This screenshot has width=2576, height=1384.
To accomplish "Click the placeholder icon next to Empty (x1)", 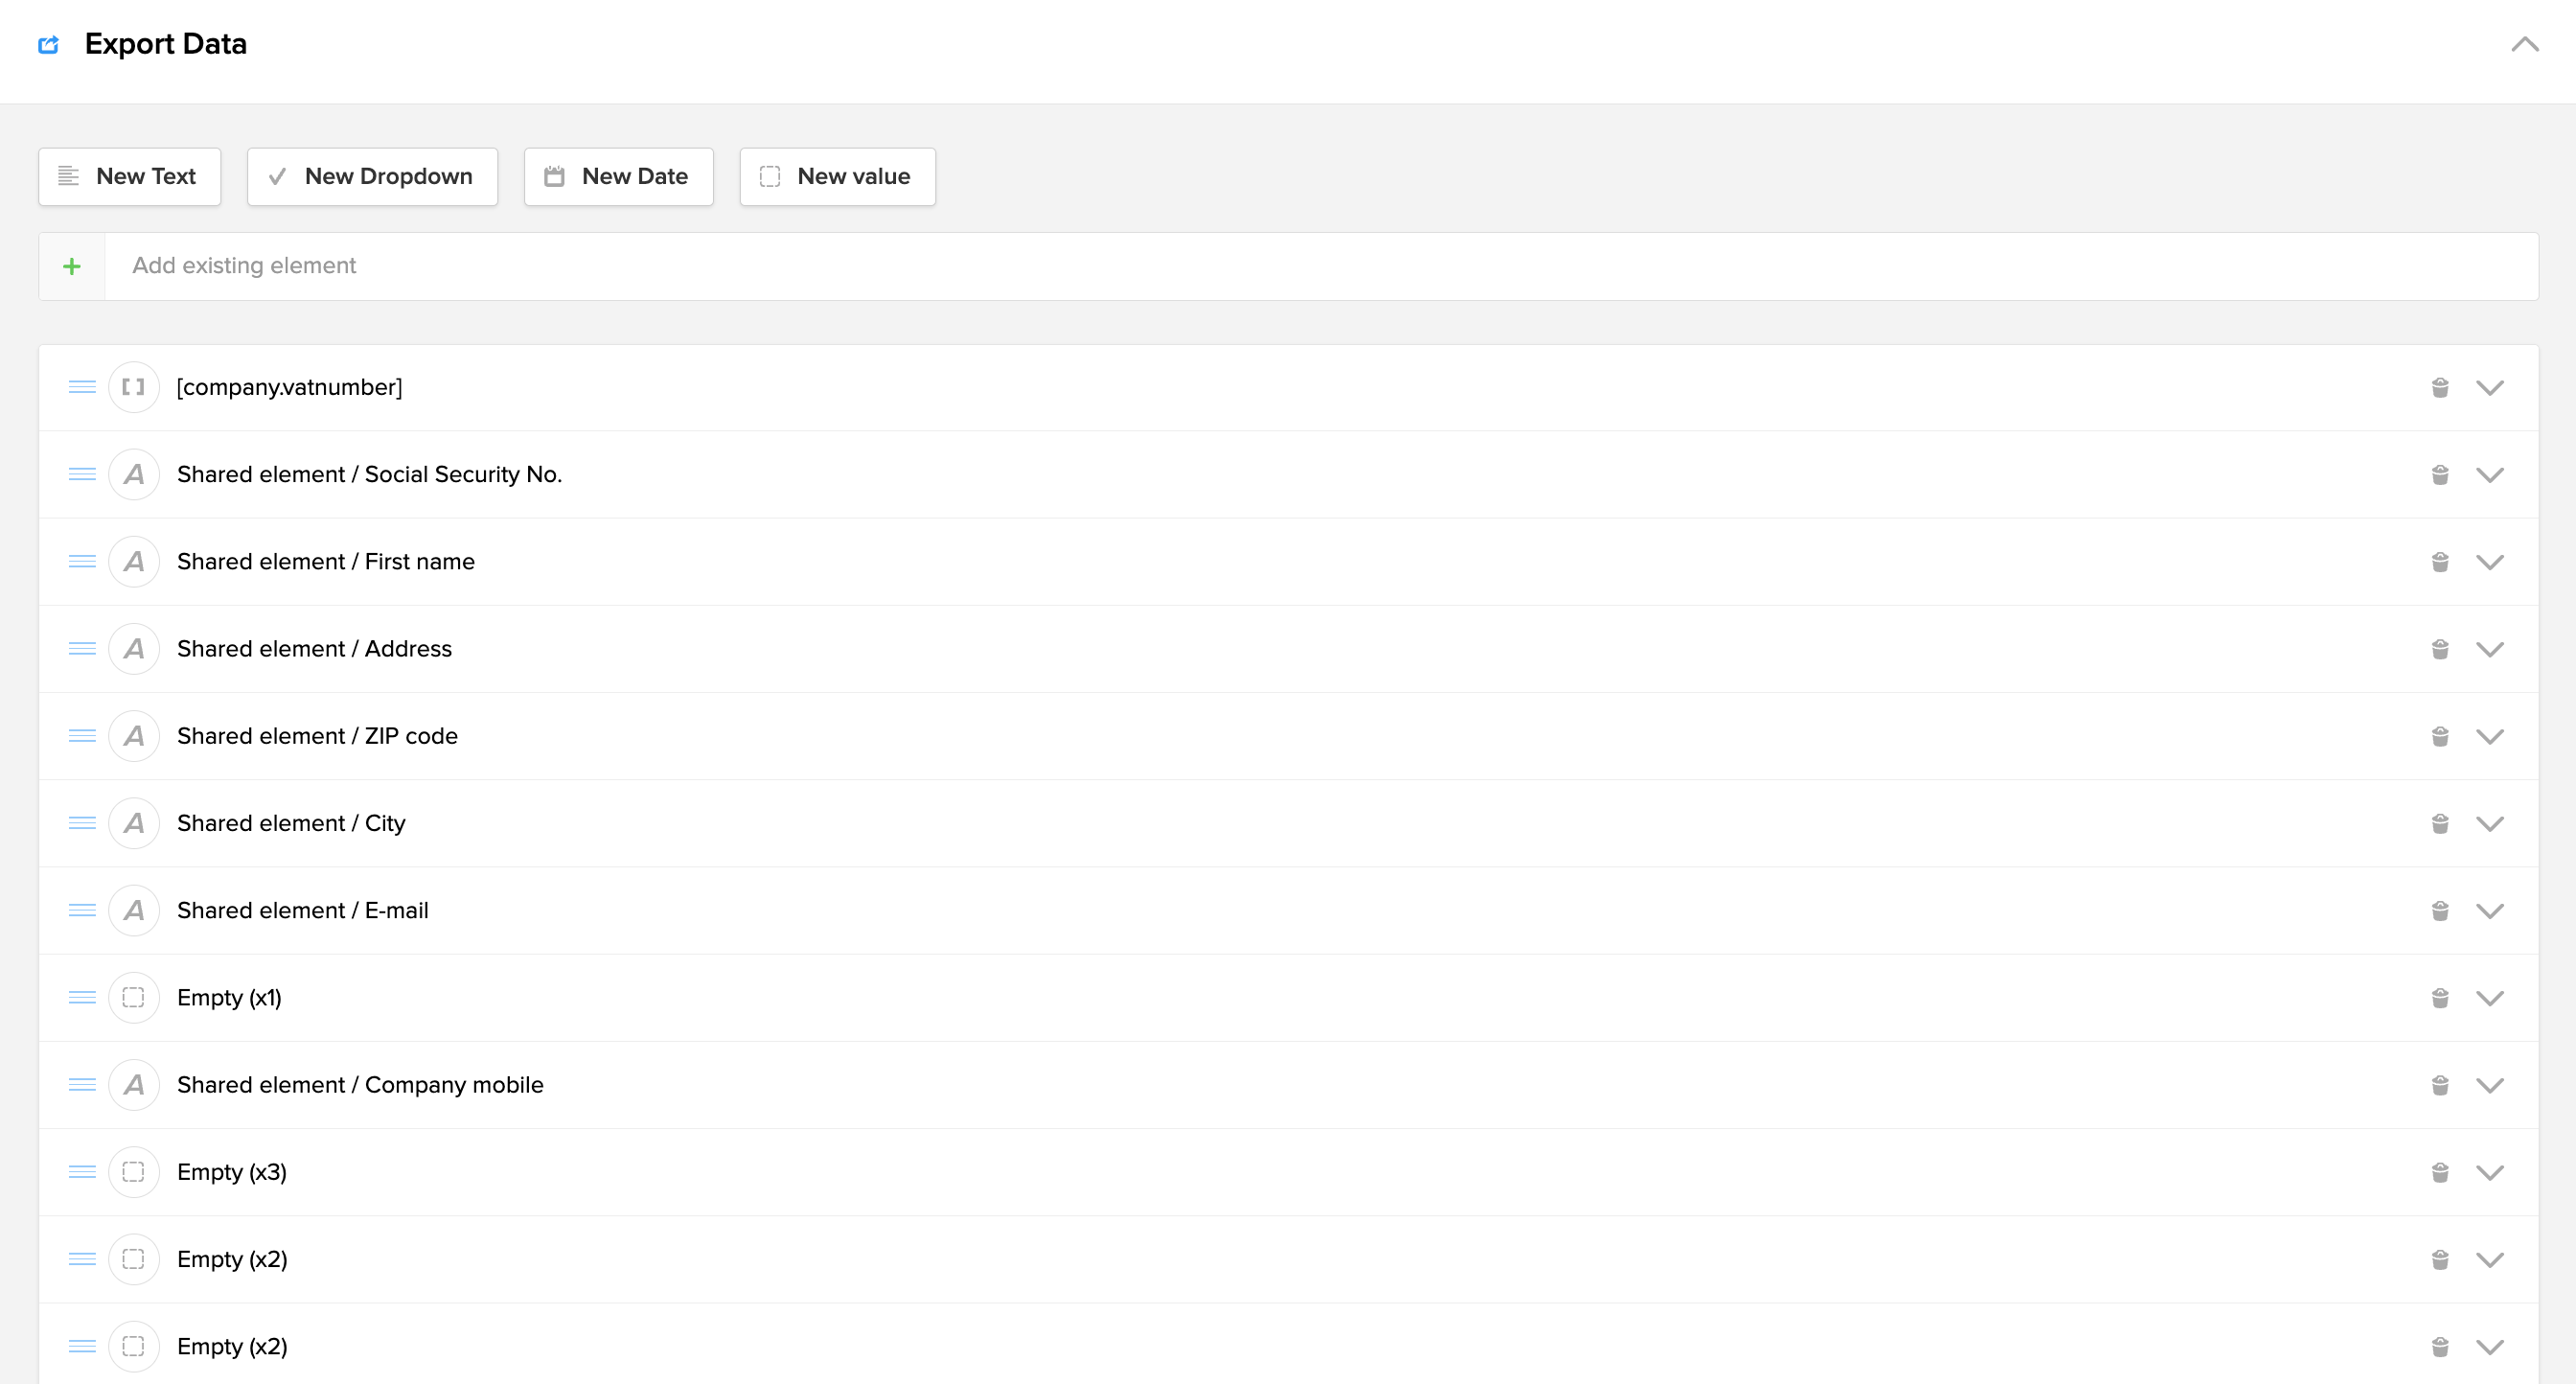I will [134, 998].
